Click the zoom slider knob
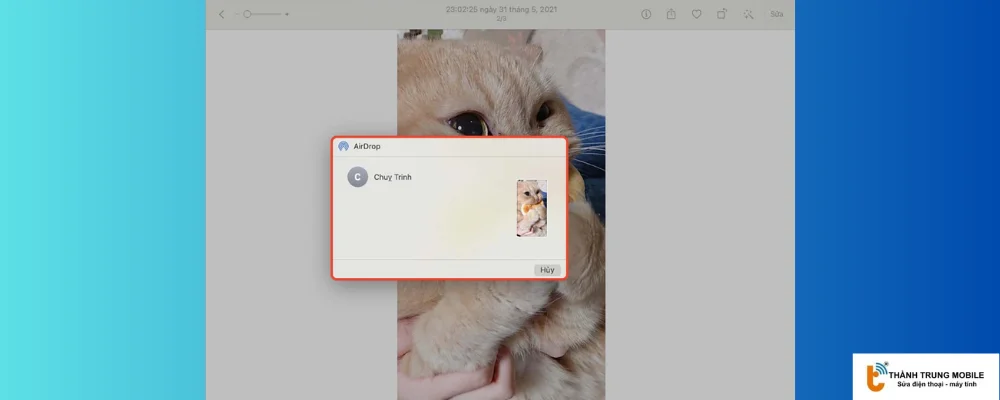This screenshot has height=400, width=1000. point(247,14)
